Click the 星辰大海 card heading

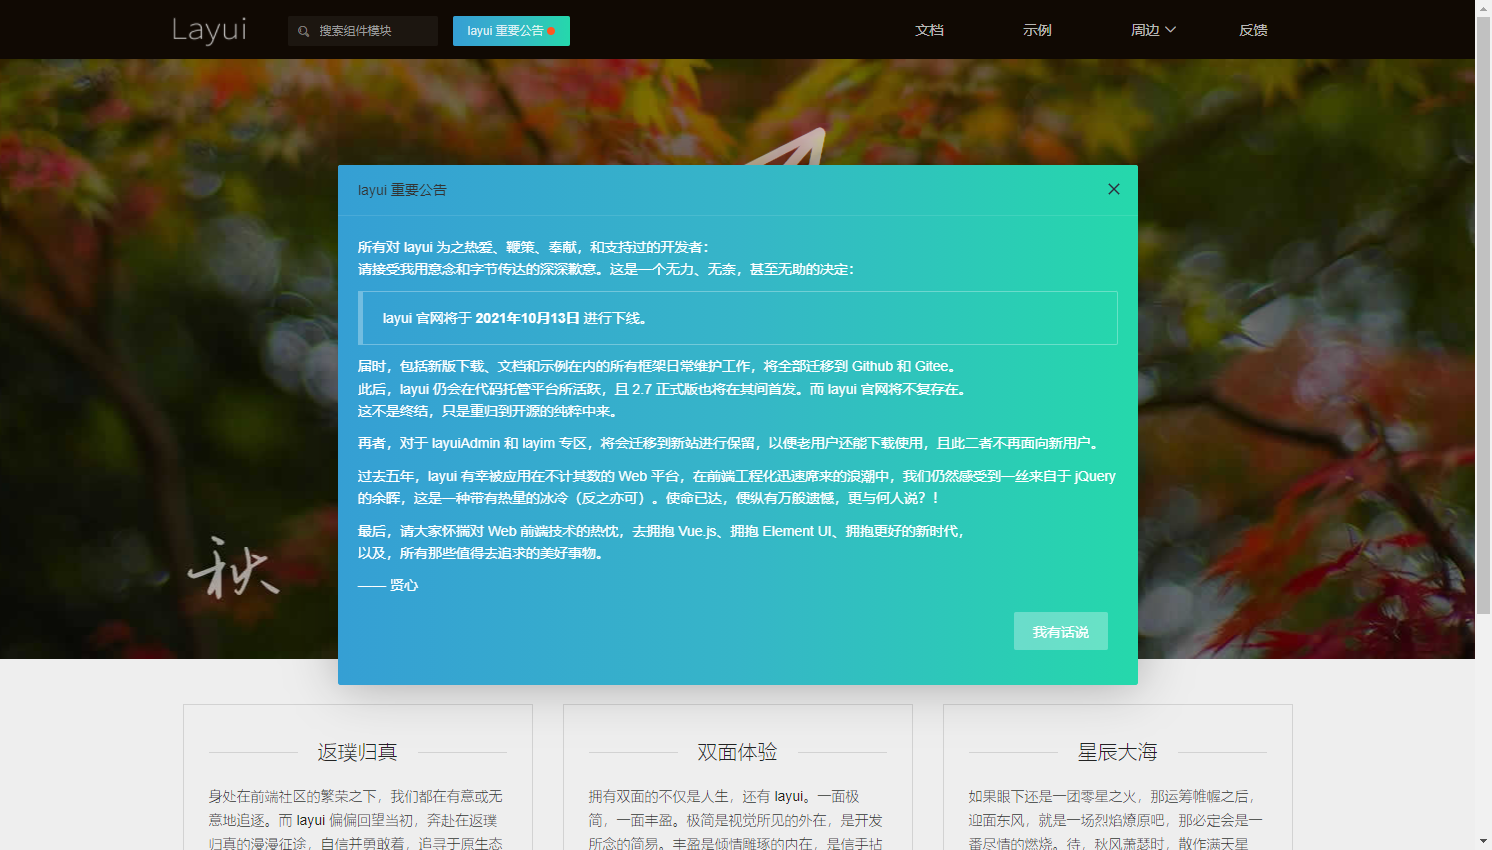pos(1117,752)
